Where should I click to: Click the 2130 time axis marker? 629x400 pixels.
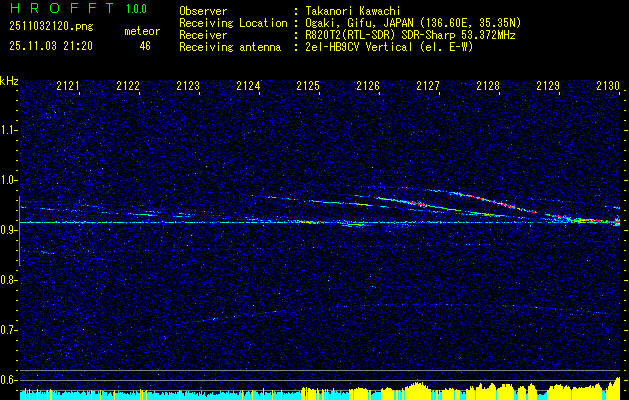coord(608,85)
